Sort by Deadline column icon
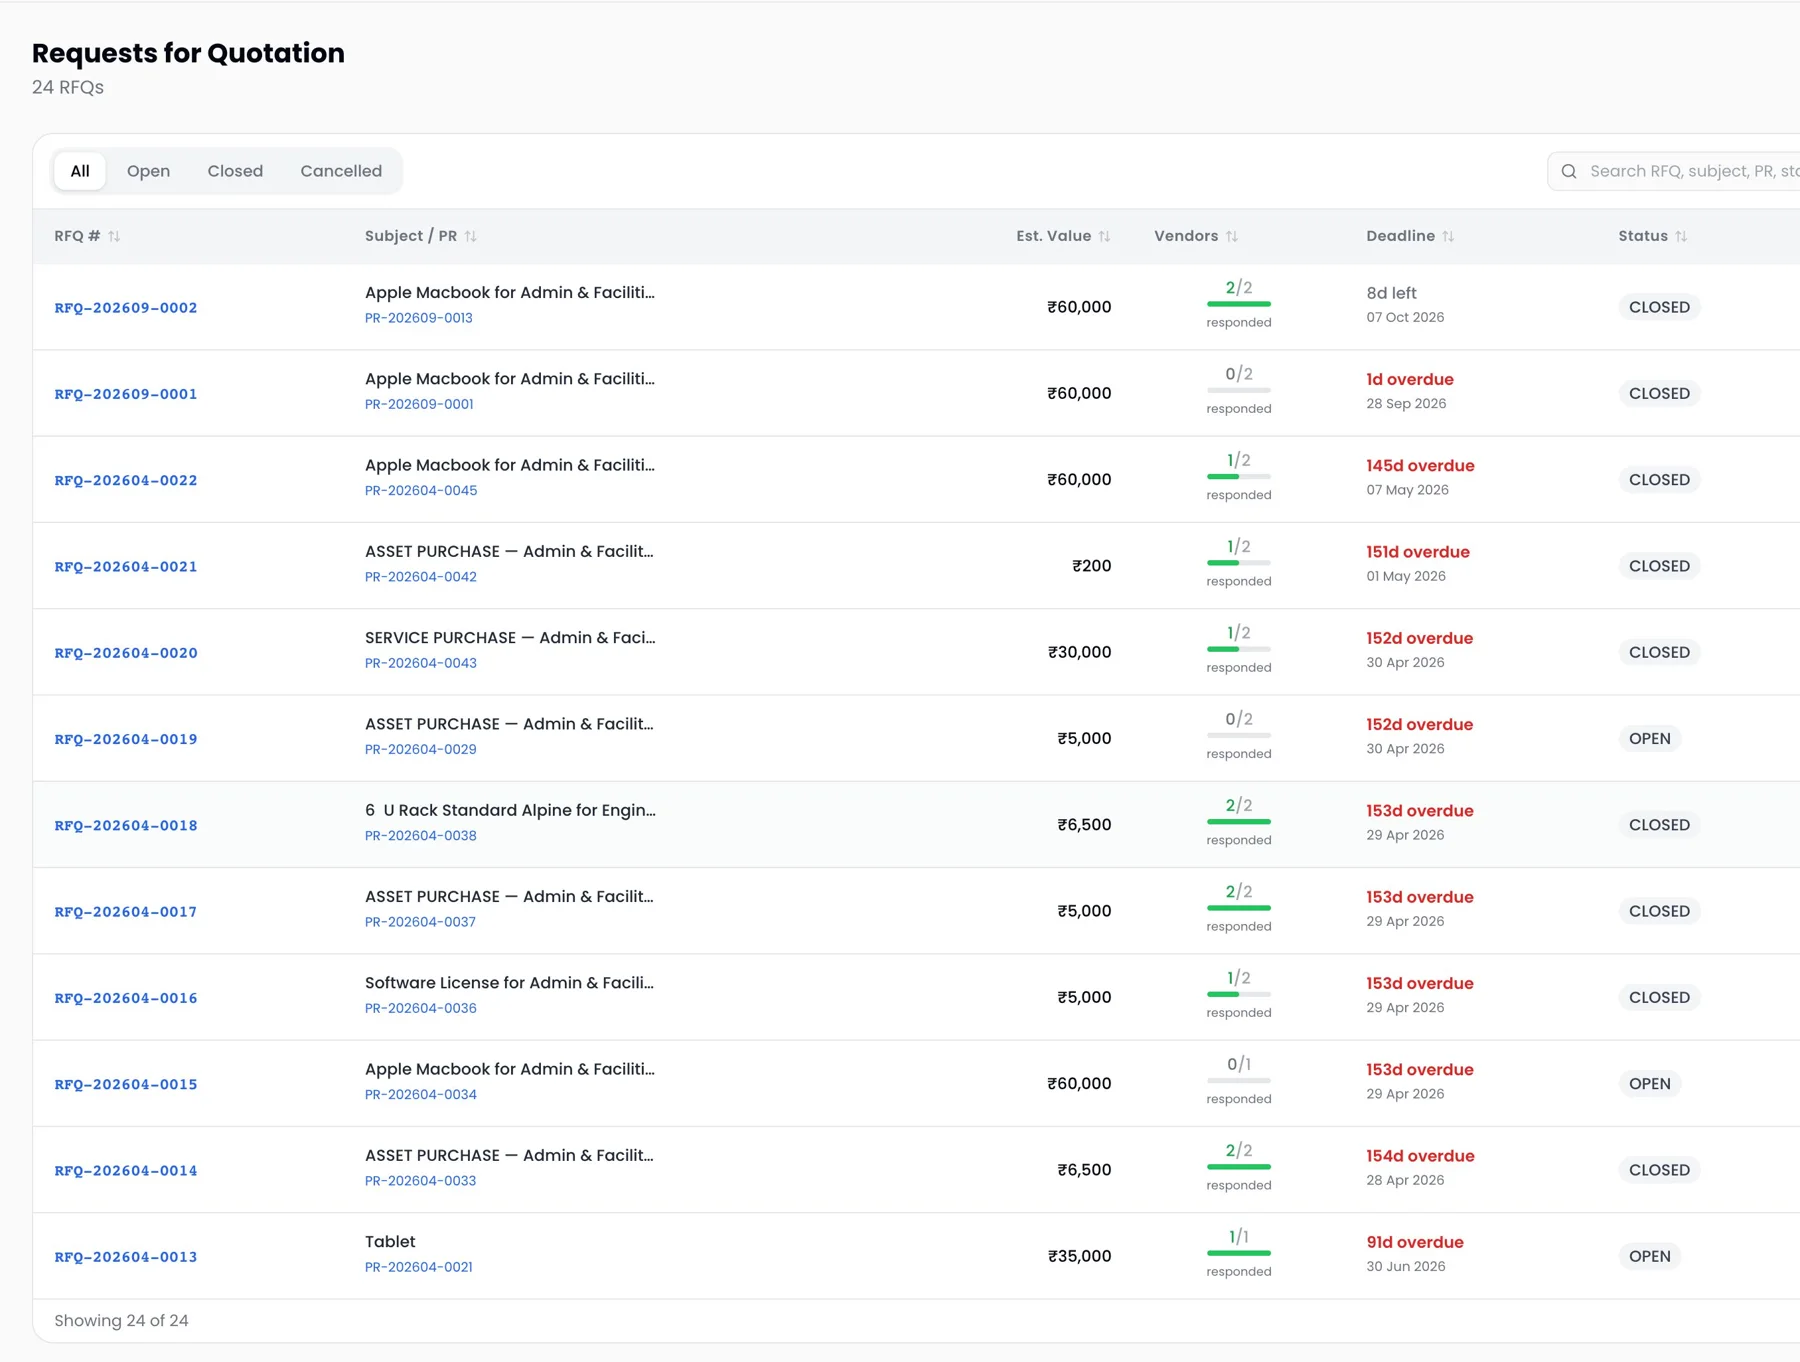The width and height of the screenshot is (1800, 1362). (1448, 236)
